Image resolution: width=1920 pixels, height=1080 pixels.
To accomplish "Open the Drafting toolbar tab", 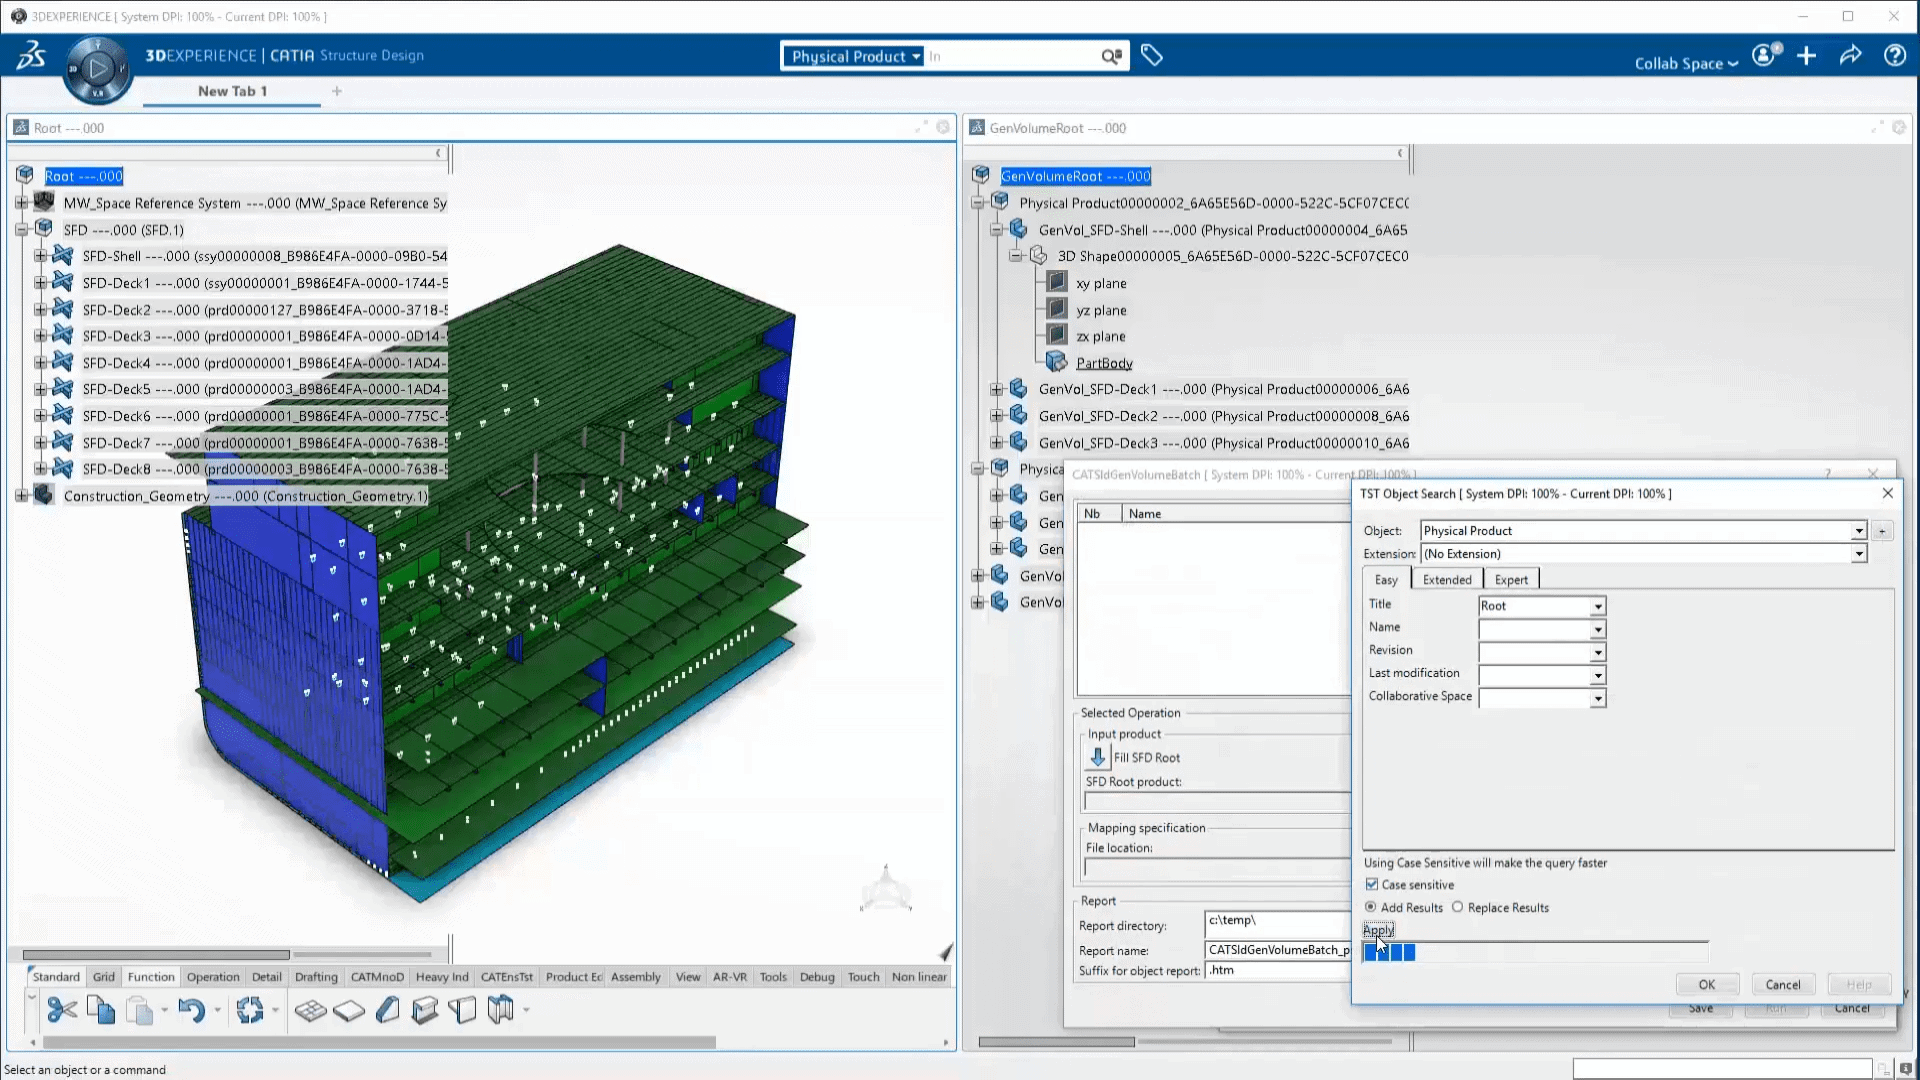I will 316,976.
